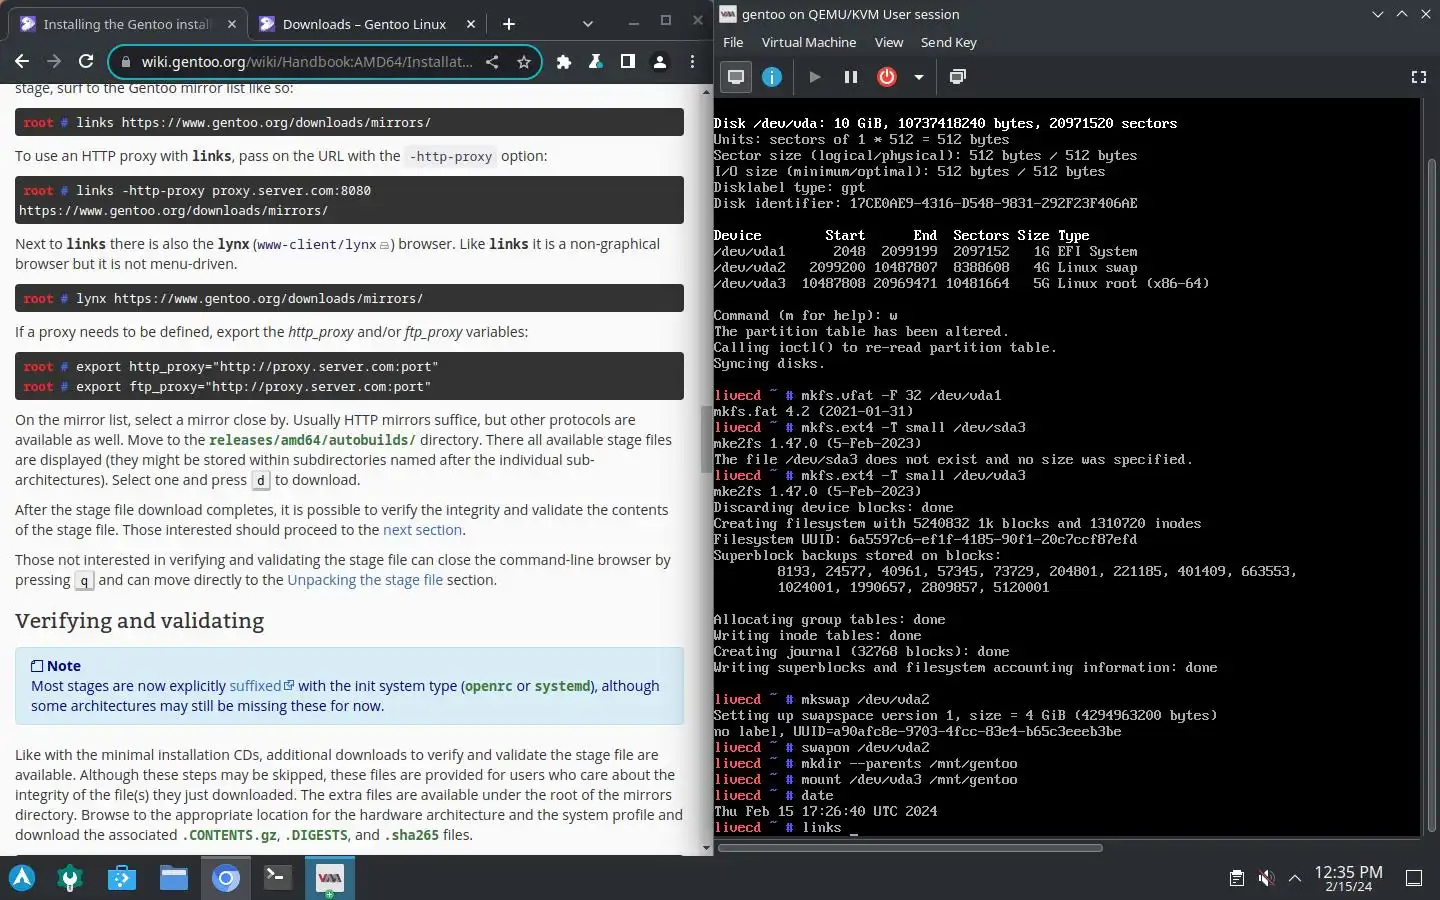
Task: Click the links -http-proxy command block
Action: click(349, 200)
